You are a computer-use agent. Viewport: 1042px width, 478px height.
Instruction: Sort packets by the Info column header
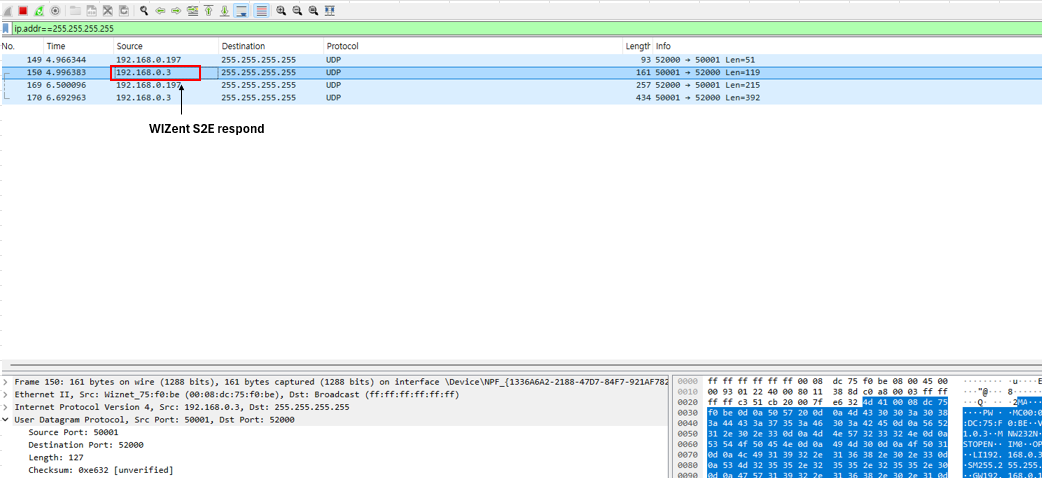point(847,46)
